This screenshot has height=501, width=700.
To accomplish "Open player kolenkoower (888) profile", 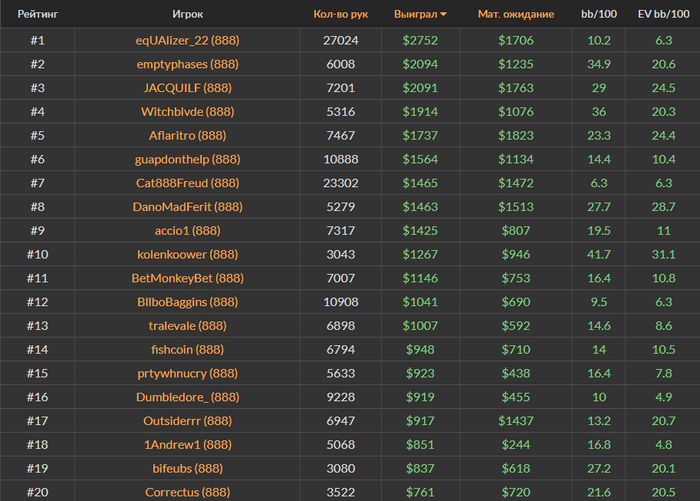I will click(188, 255).
